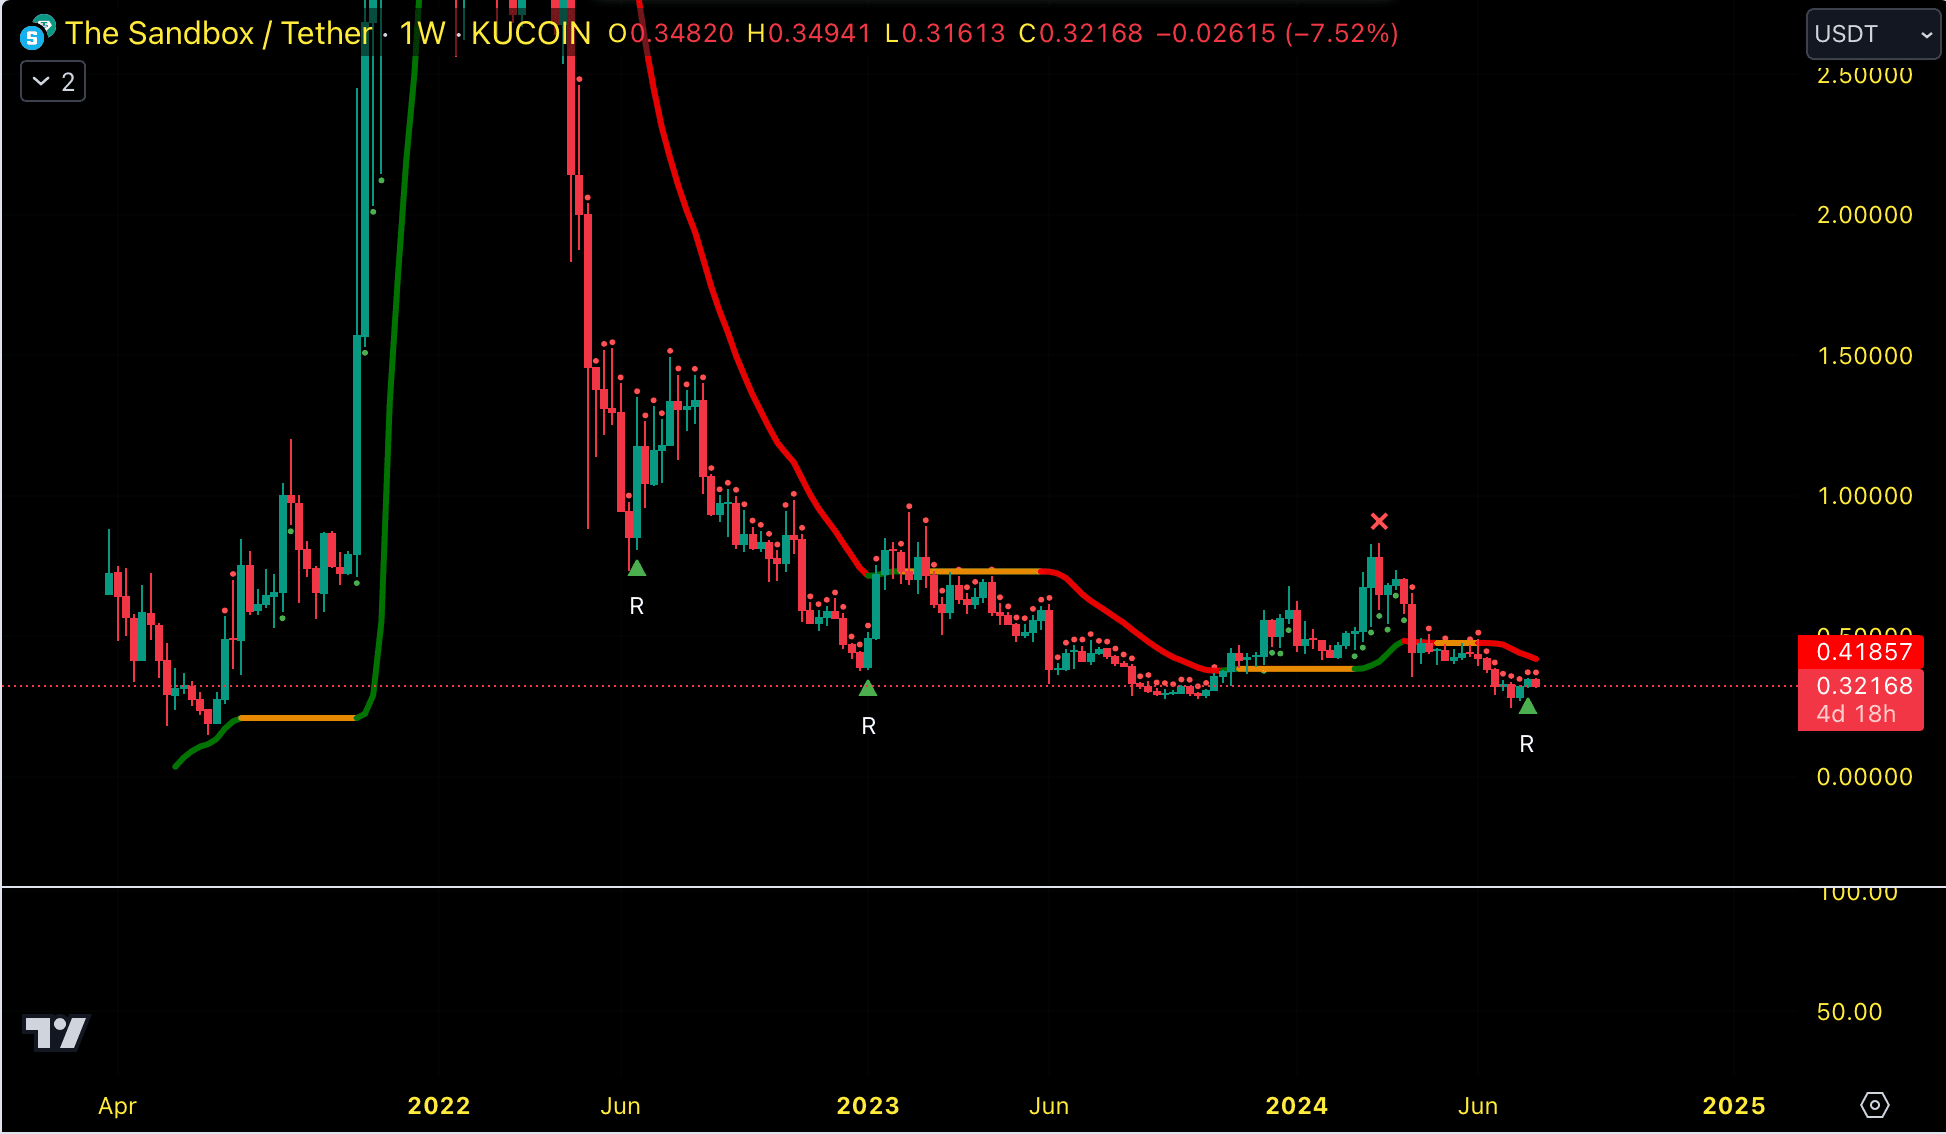Click the 0.00000 price axis label
This screenshot has height=1134, width=1946.
pyautogui.click(x=1864, y=777)
